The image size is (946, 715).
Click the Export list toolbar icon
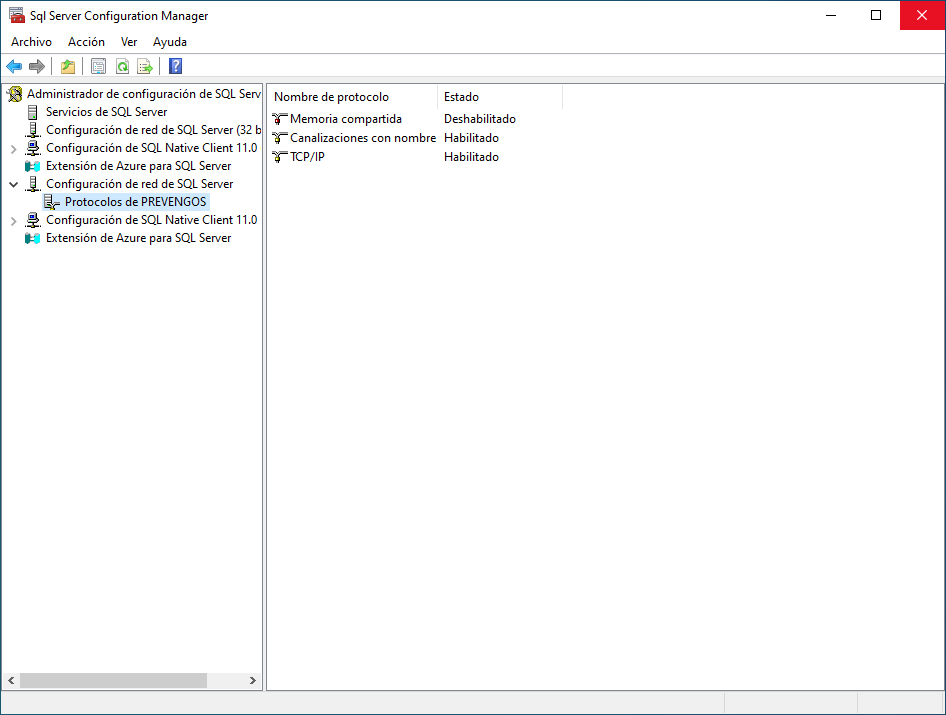(x=145, y=67)
